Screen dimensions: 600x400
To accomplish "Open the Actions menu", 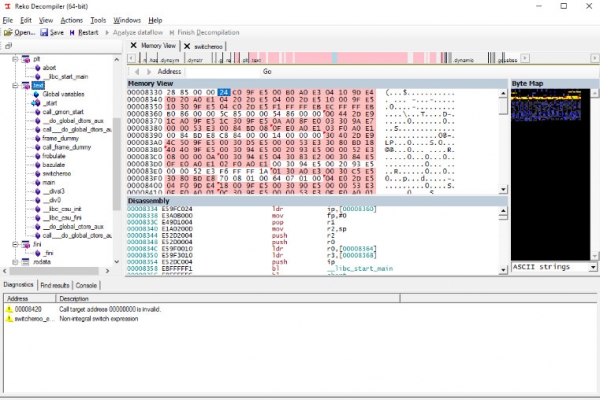I will 71,20.
